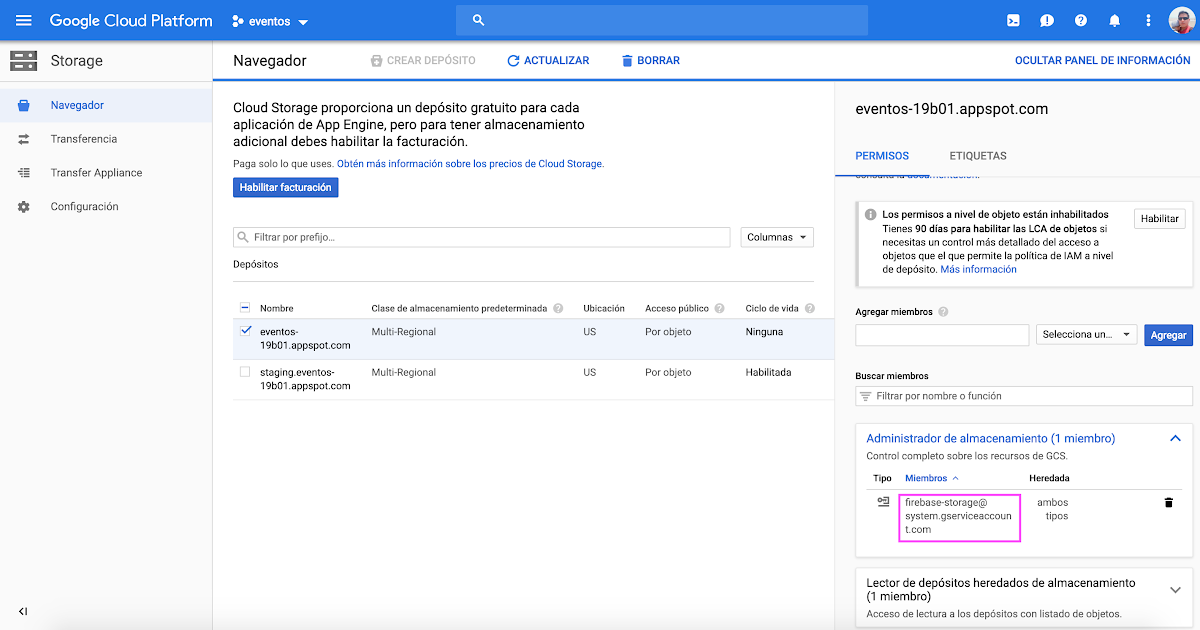Viewport: 1200px width, 630px height.
Task: Open the feedback alert icon
Action: tap(1047, 20)
